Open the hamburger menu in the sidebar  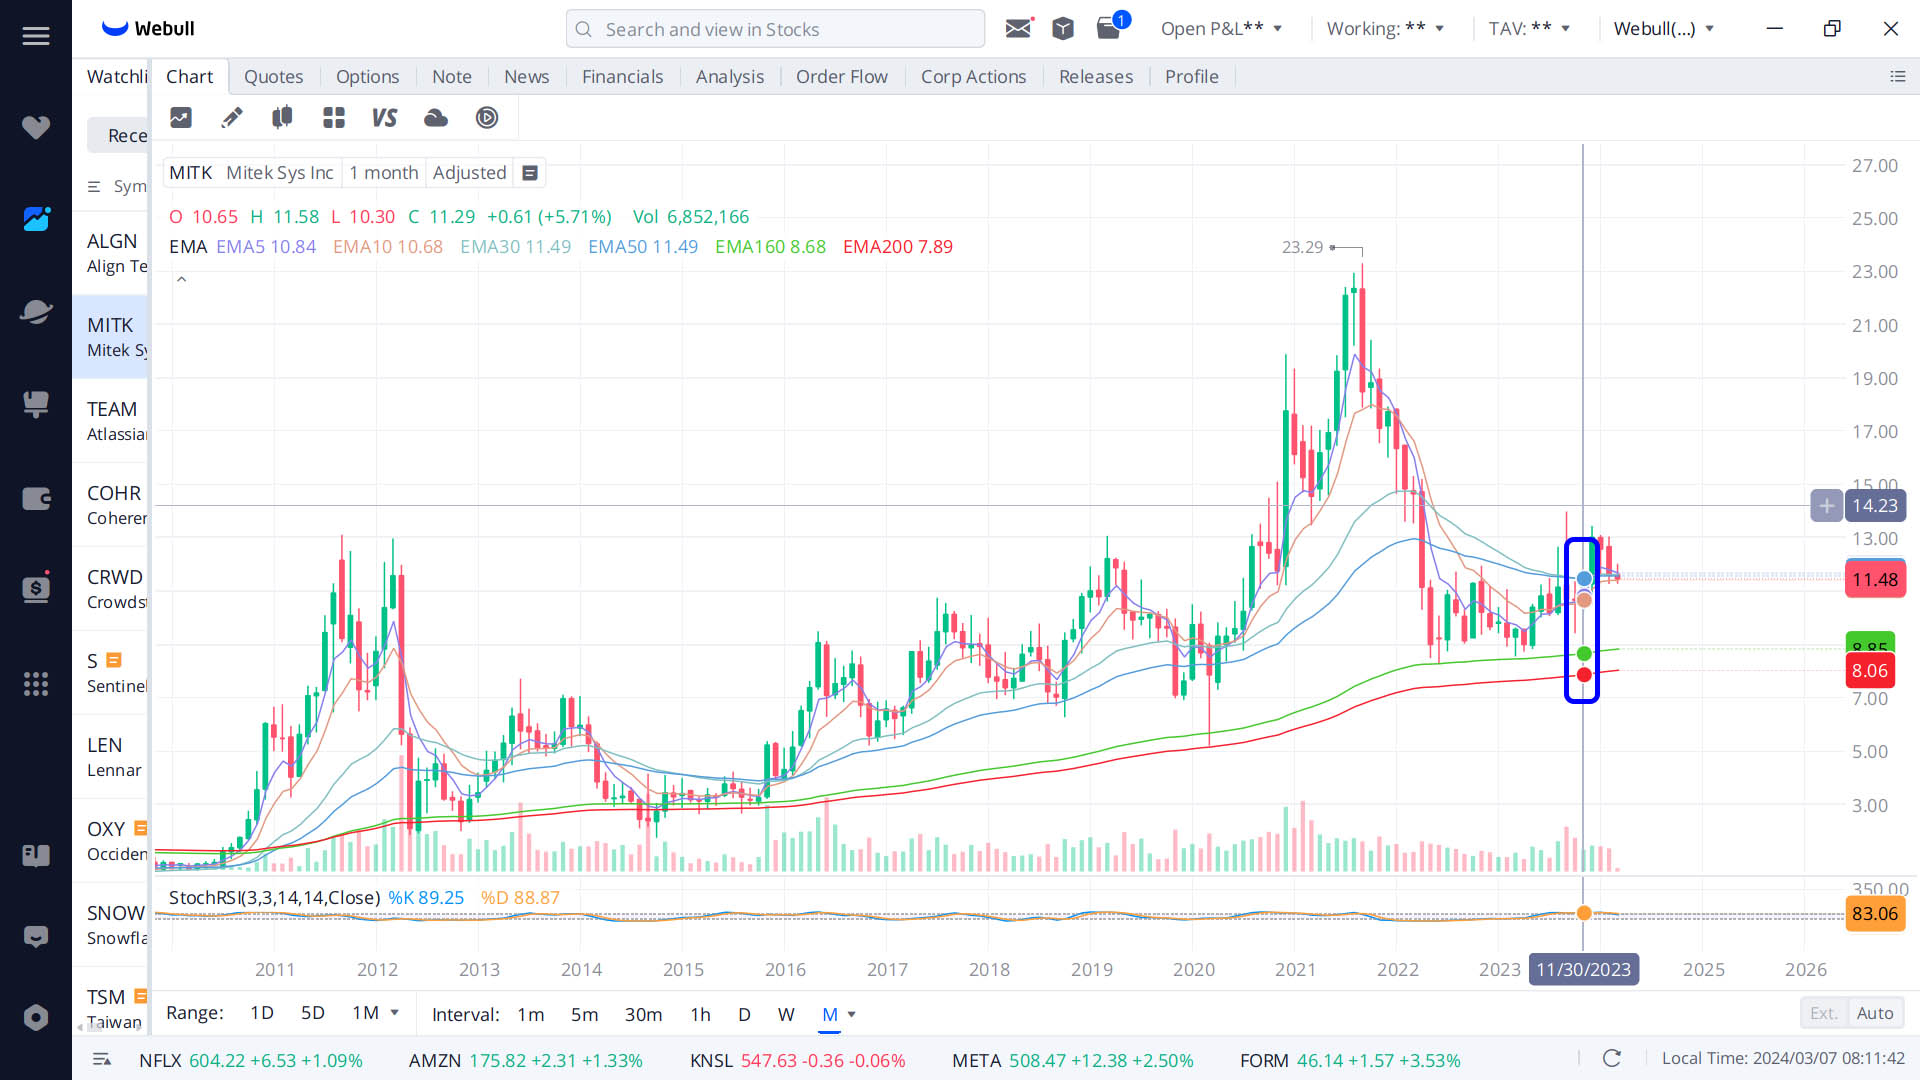[x=36, y=36]
